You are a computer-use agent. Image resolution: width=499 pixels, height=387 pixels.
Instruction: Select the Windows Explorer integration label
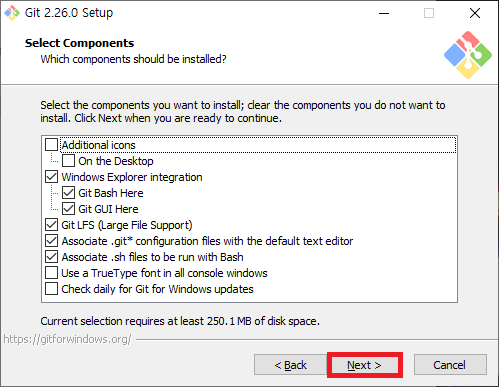[132, 177]
